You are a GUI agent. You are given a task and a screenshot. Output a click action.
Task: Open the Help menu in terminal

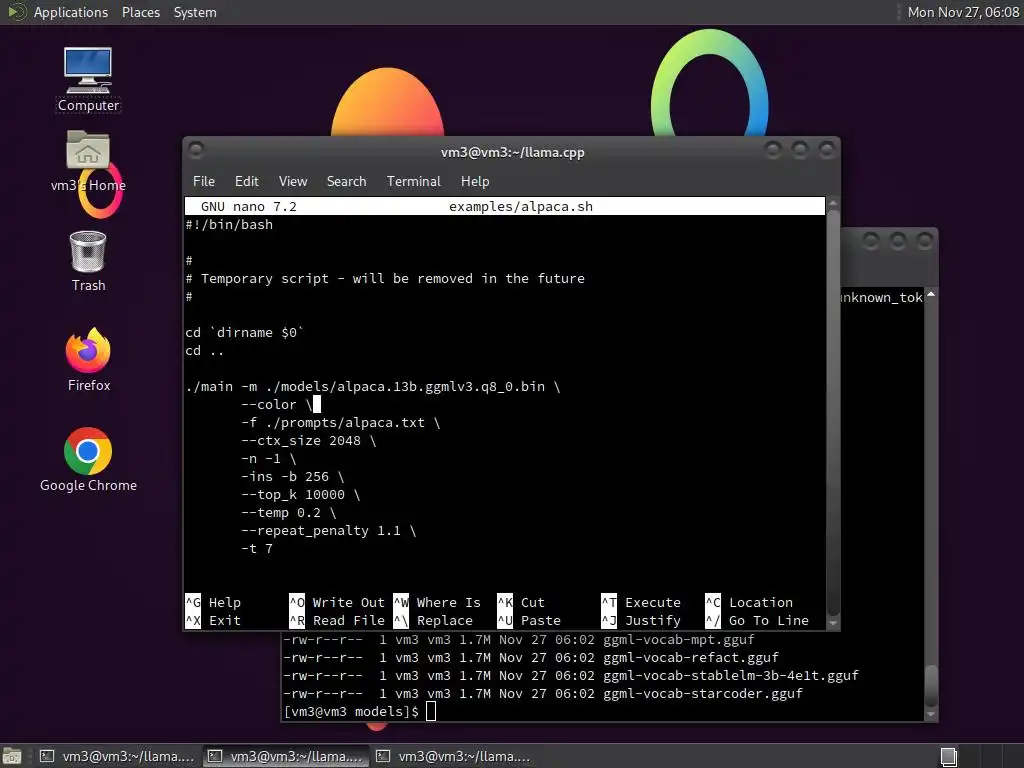click(475, 182)
